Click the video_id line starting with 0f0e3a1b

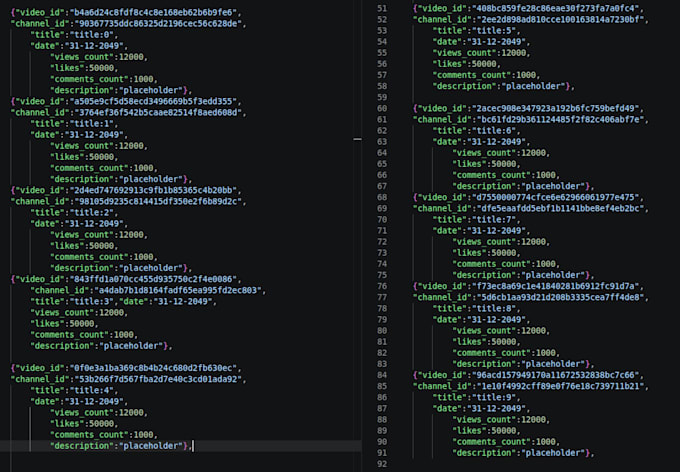pos(126,368)
